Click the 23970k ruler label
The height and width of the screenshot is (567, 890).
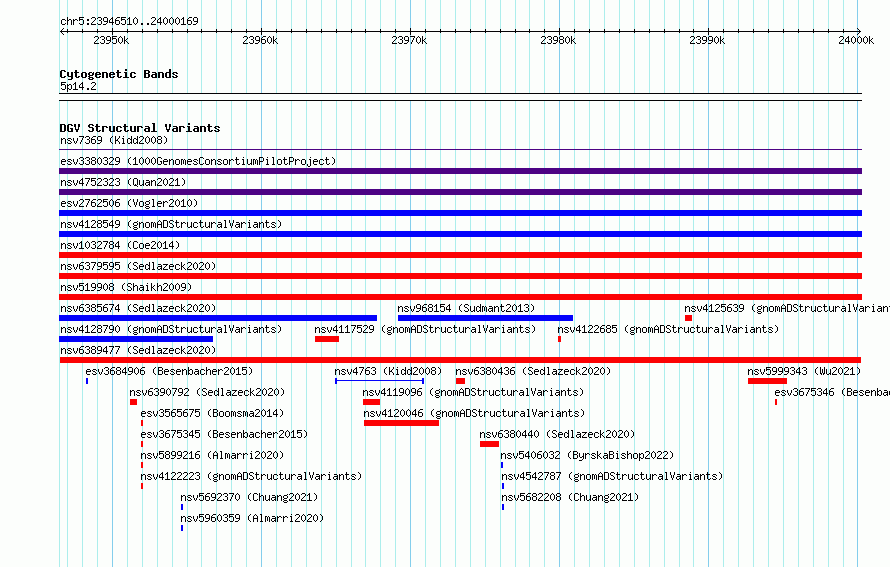pyautogui.click(x=409, y=40)
